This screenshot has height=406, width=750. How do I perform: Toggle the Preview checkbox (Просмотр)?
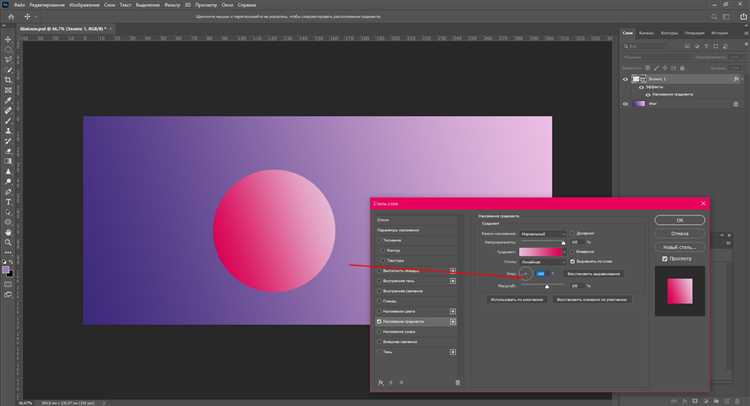pyautogui.click(x=665, y=259)
